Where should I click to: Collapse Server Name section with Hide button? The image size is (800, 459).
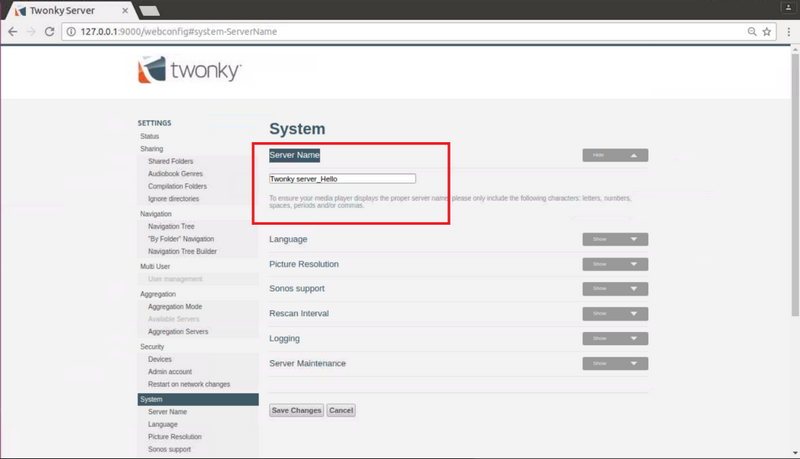(615, 155)
